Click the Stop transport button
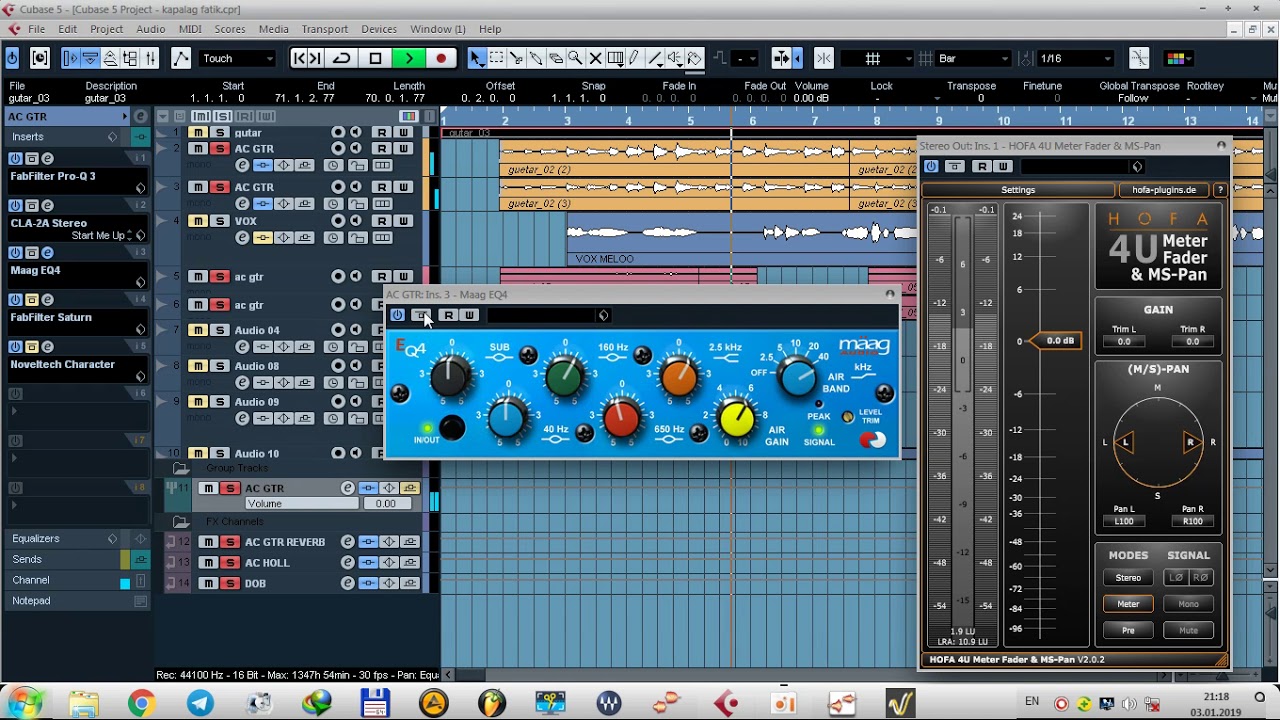Viewport: 1280px width, 720px height. pos(375,58)
